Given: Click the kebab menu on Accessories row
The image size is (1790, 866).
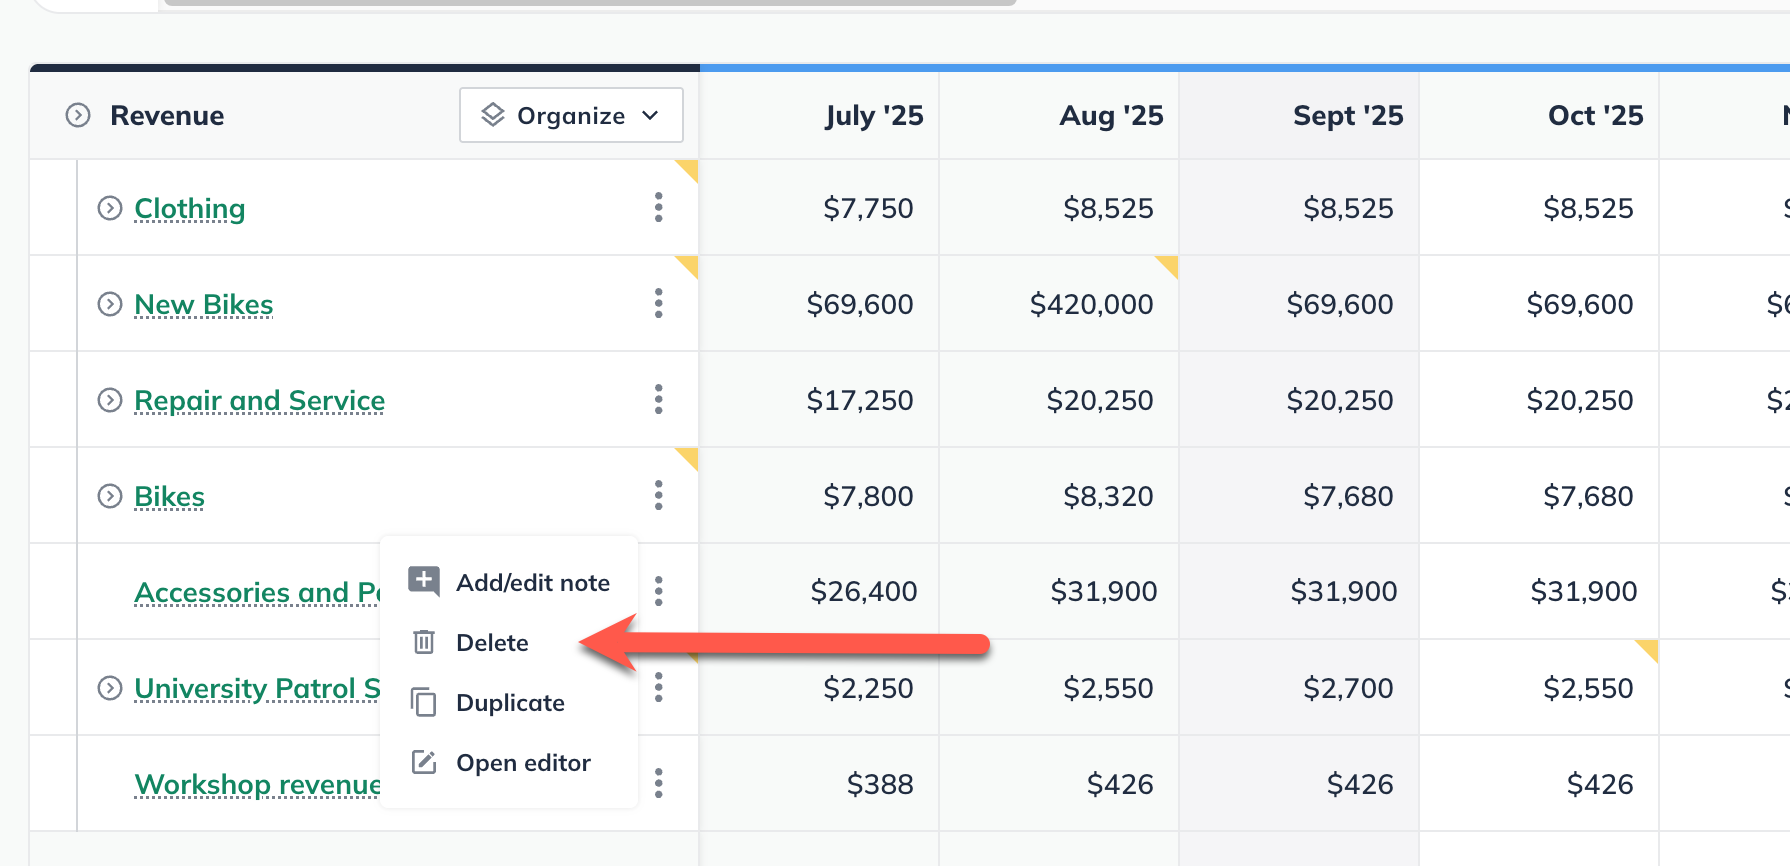Looking at the screenshot, I should tap(658, 591).
